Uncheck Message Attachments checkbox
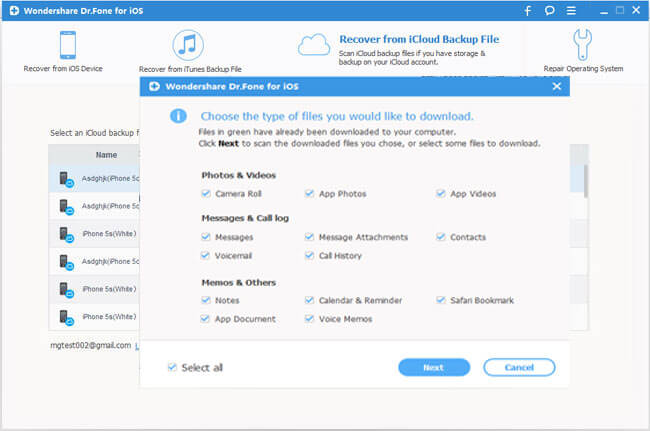Viewport: 650px width, 431px height. 309,237
